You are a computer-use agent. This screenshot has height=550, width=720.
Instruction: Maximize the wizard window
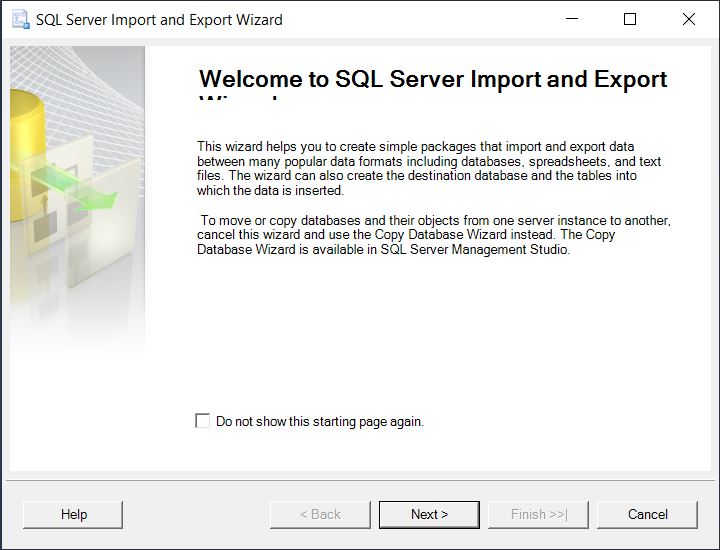point(630,19)
